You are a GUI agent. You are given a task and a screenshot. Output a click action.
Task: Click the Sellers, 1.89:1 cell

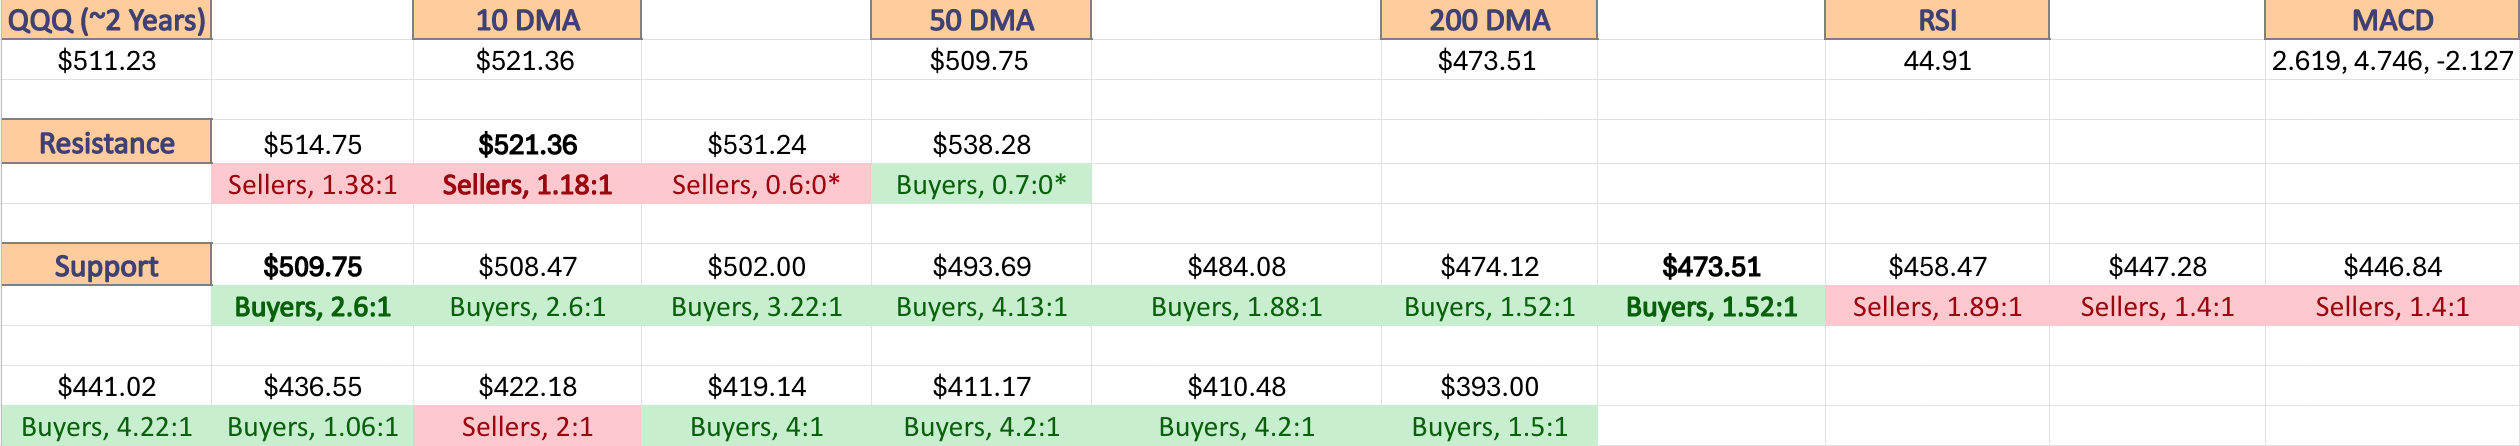click(x=1937, y=306)
